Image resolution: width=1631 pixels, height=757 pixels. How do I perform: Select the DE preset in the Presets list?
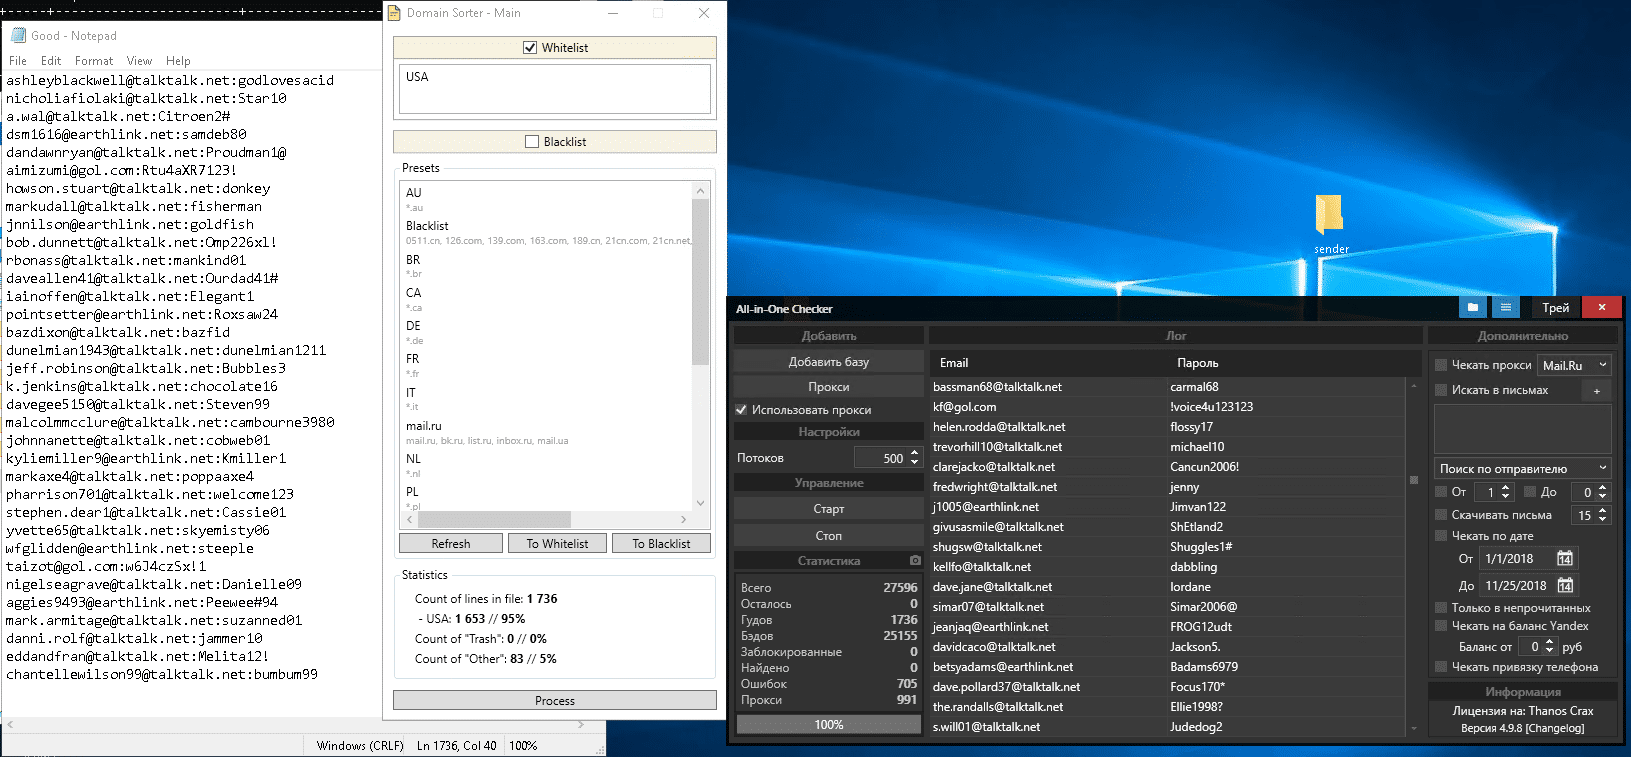click(x=413, y=326)
